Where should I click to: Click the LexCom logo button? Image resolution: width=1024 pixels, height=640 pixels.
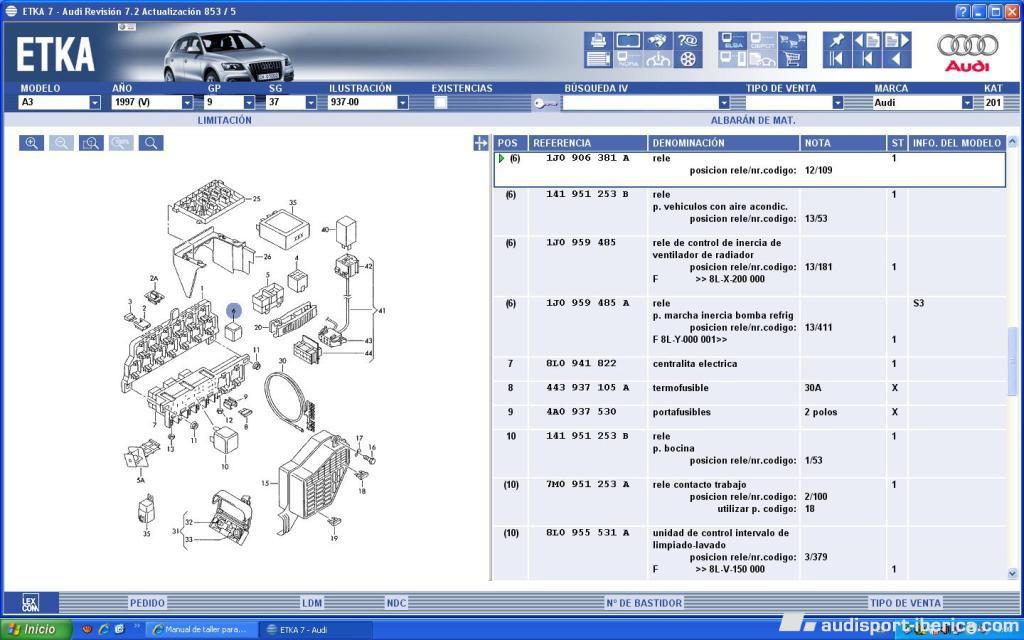tap(31, 602)
